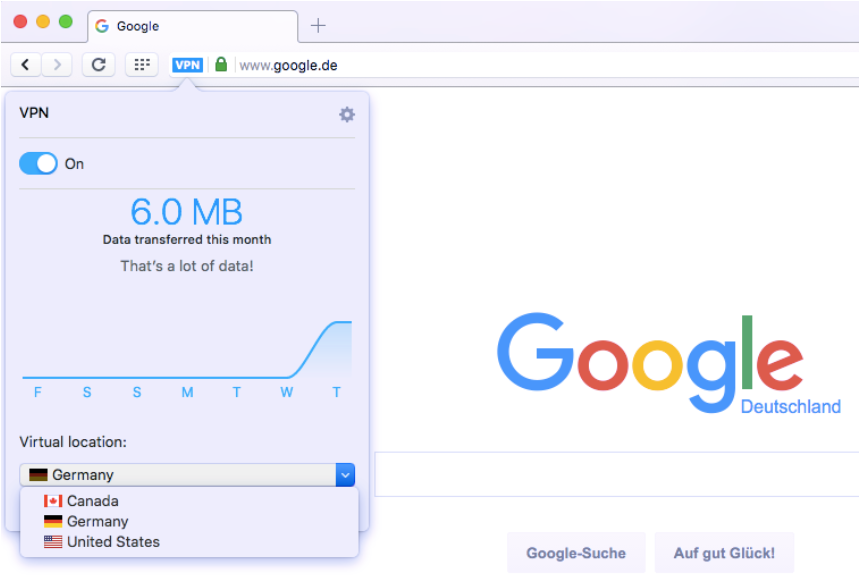Close the browser window with red button
The height and width of the screenshot is (579, 860).
coord(20,21)
